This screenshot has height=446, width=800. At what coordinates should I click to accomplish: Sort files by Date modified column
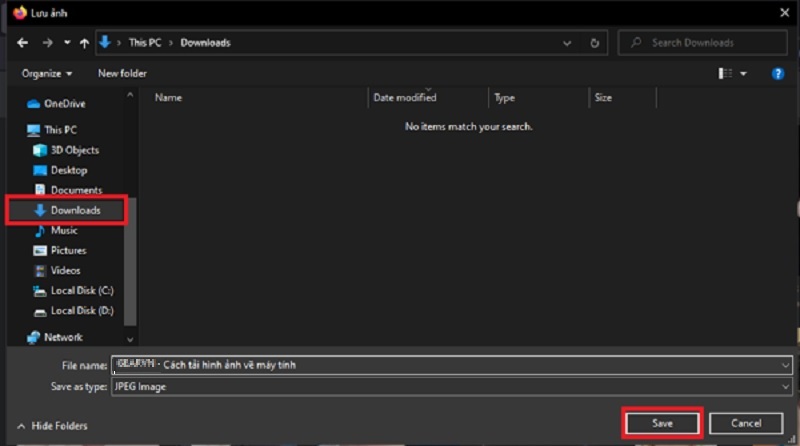pos(405,98)
